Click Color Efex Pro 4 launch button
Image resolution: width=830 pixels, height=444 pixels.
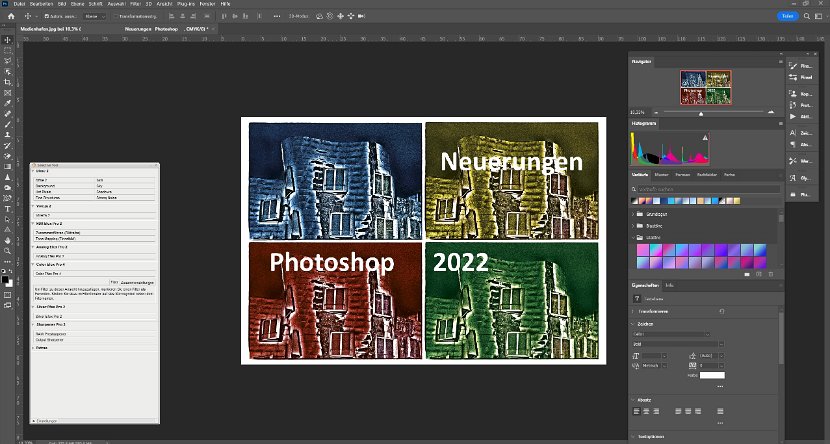pyautogui.click(x=95, y=274)
